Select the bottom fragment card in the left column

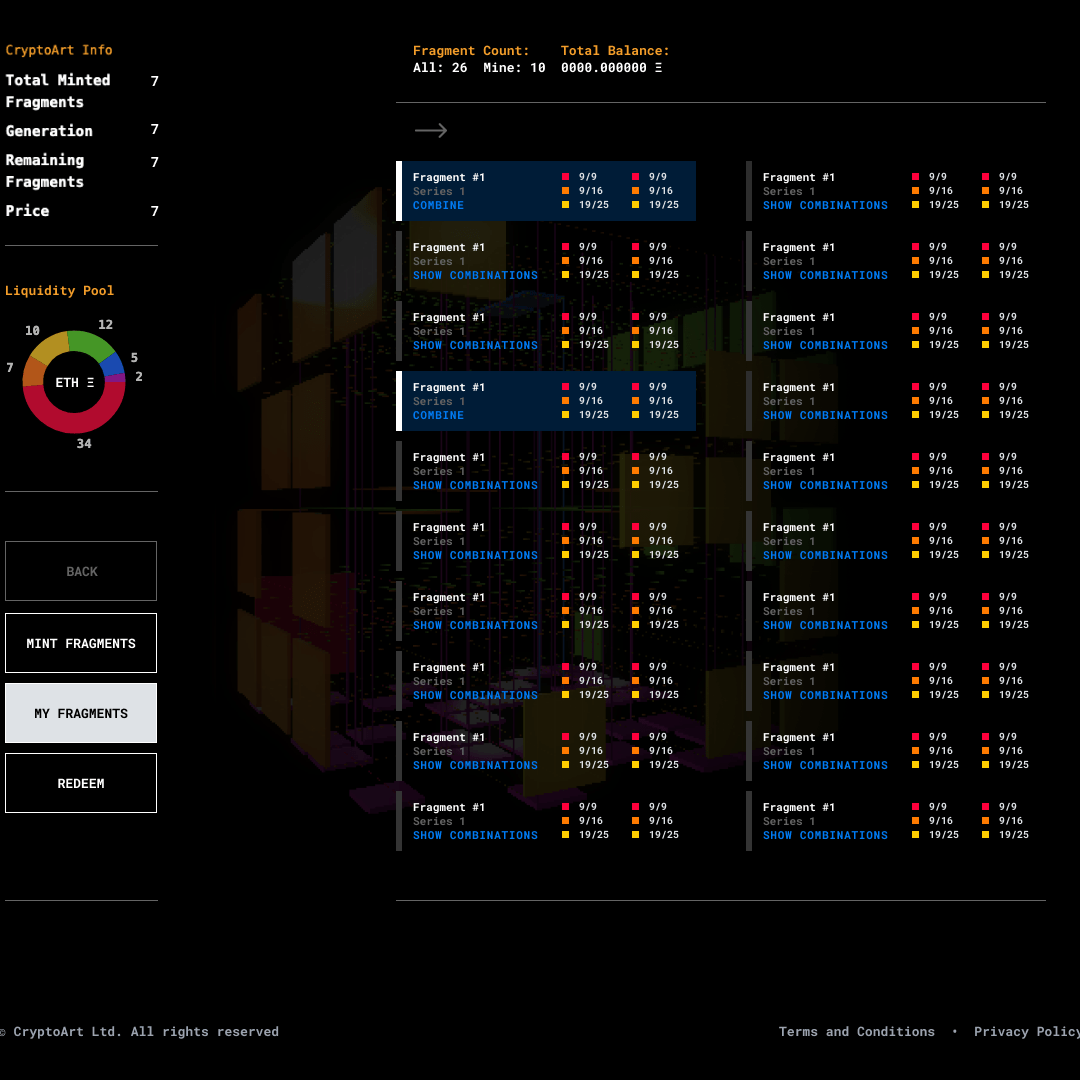click(x=545, y=821)
